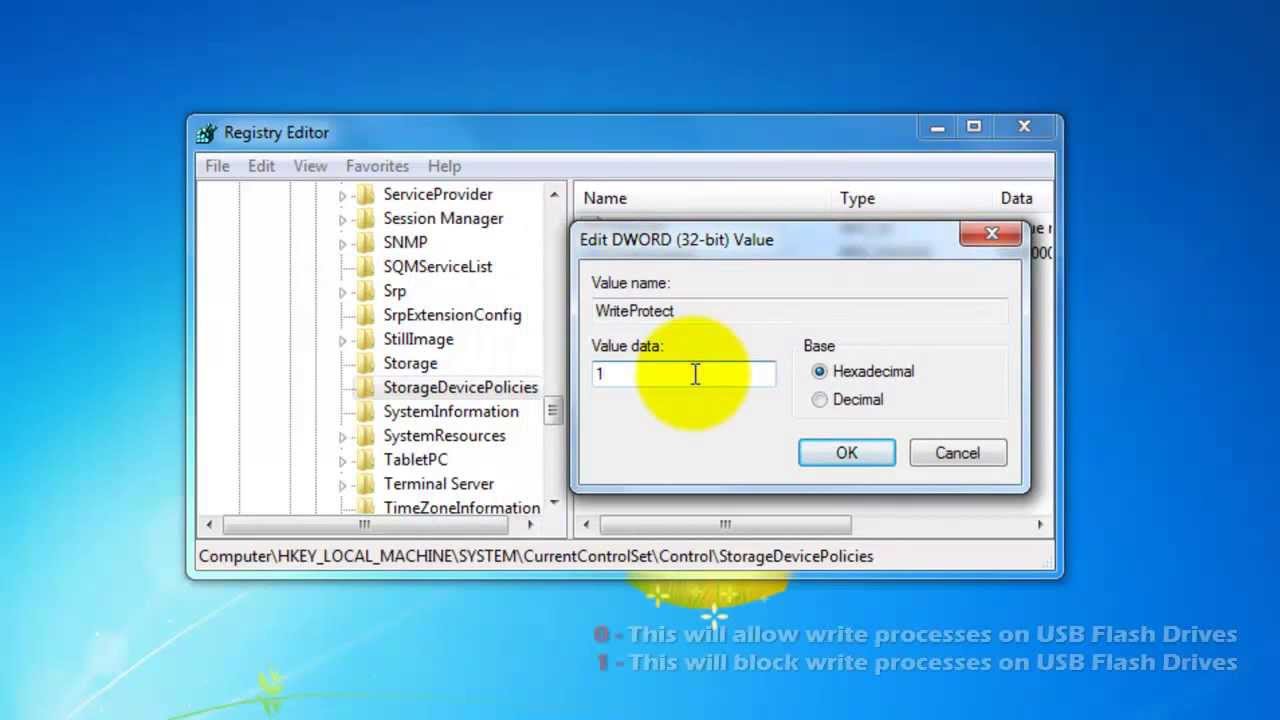Image resolution: width=1280 pixels, height=720 pixels.
Task: Click the StorageDevicePolicies folder icon
Action: [366, 387]
